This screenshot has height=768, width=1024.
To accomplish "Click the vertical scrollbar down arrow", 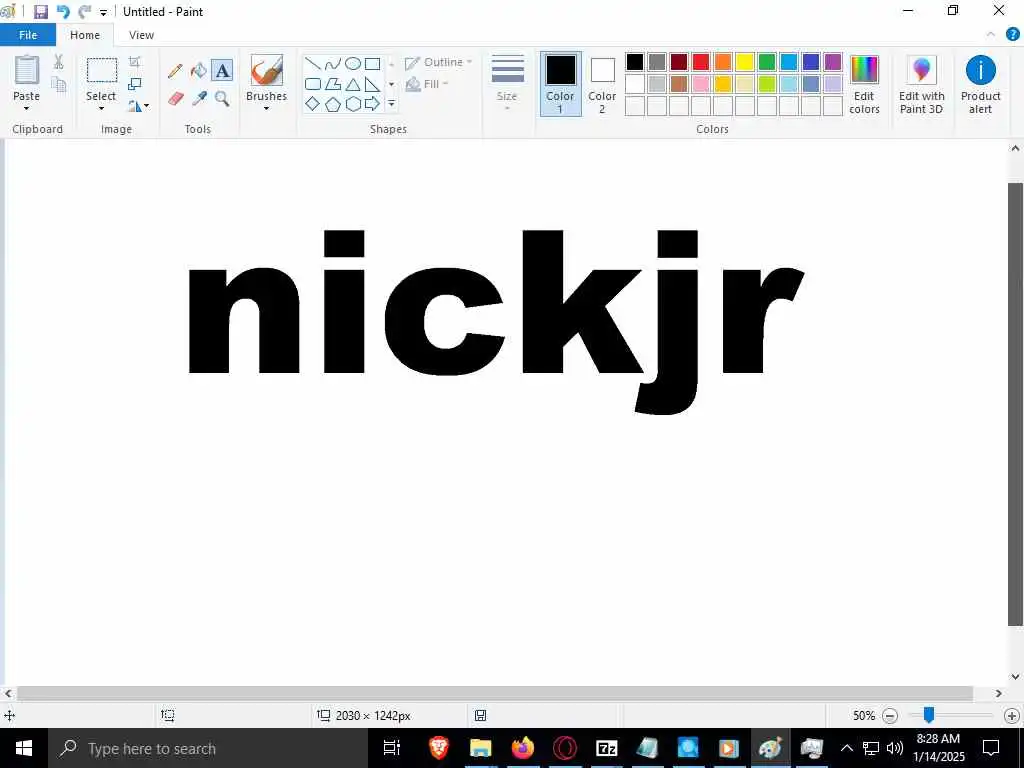I will [x=1016, y=677].
